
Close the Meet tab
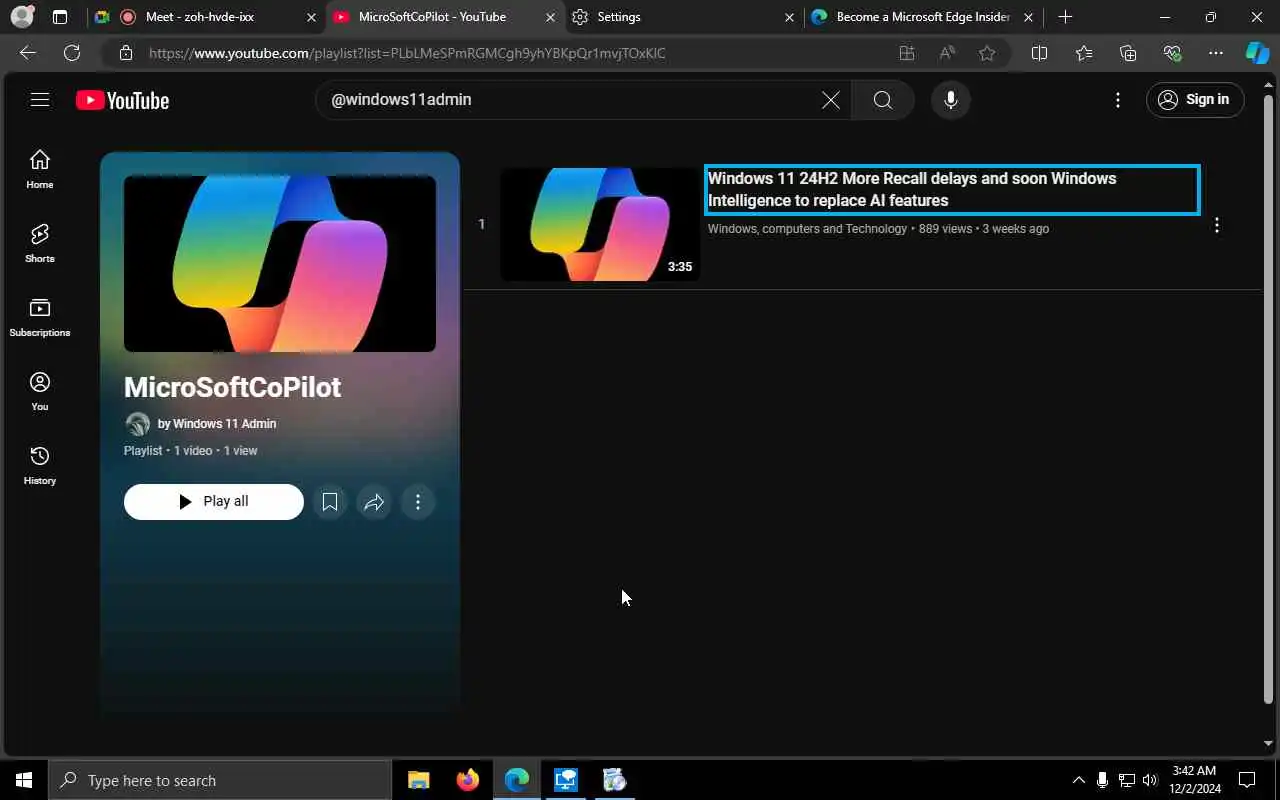click(311, 17)
